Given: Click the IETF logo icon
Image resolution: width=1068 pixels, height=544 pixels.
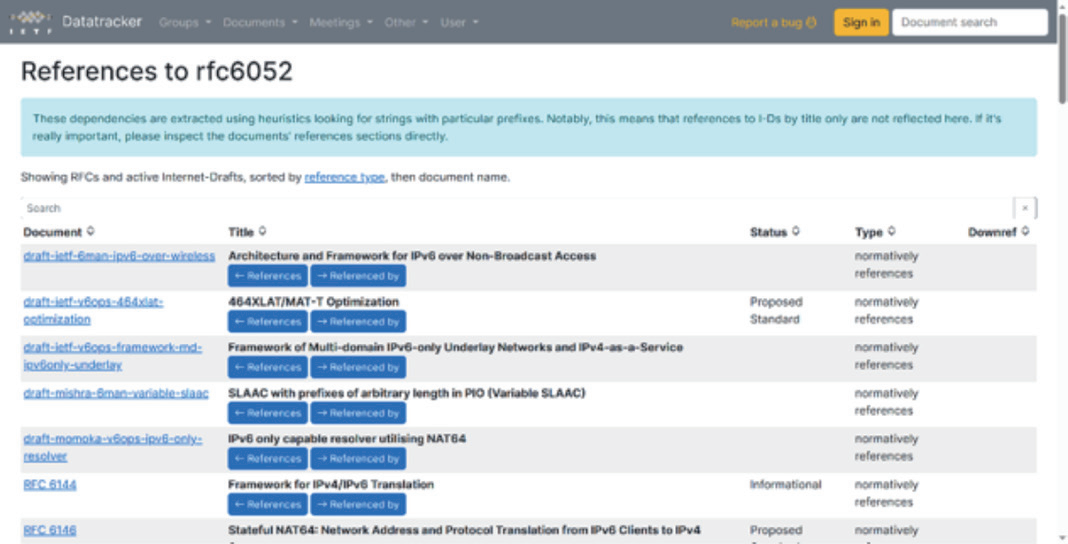Looking at the screenshot, I should pyautogui.click(x=30, y=22).
